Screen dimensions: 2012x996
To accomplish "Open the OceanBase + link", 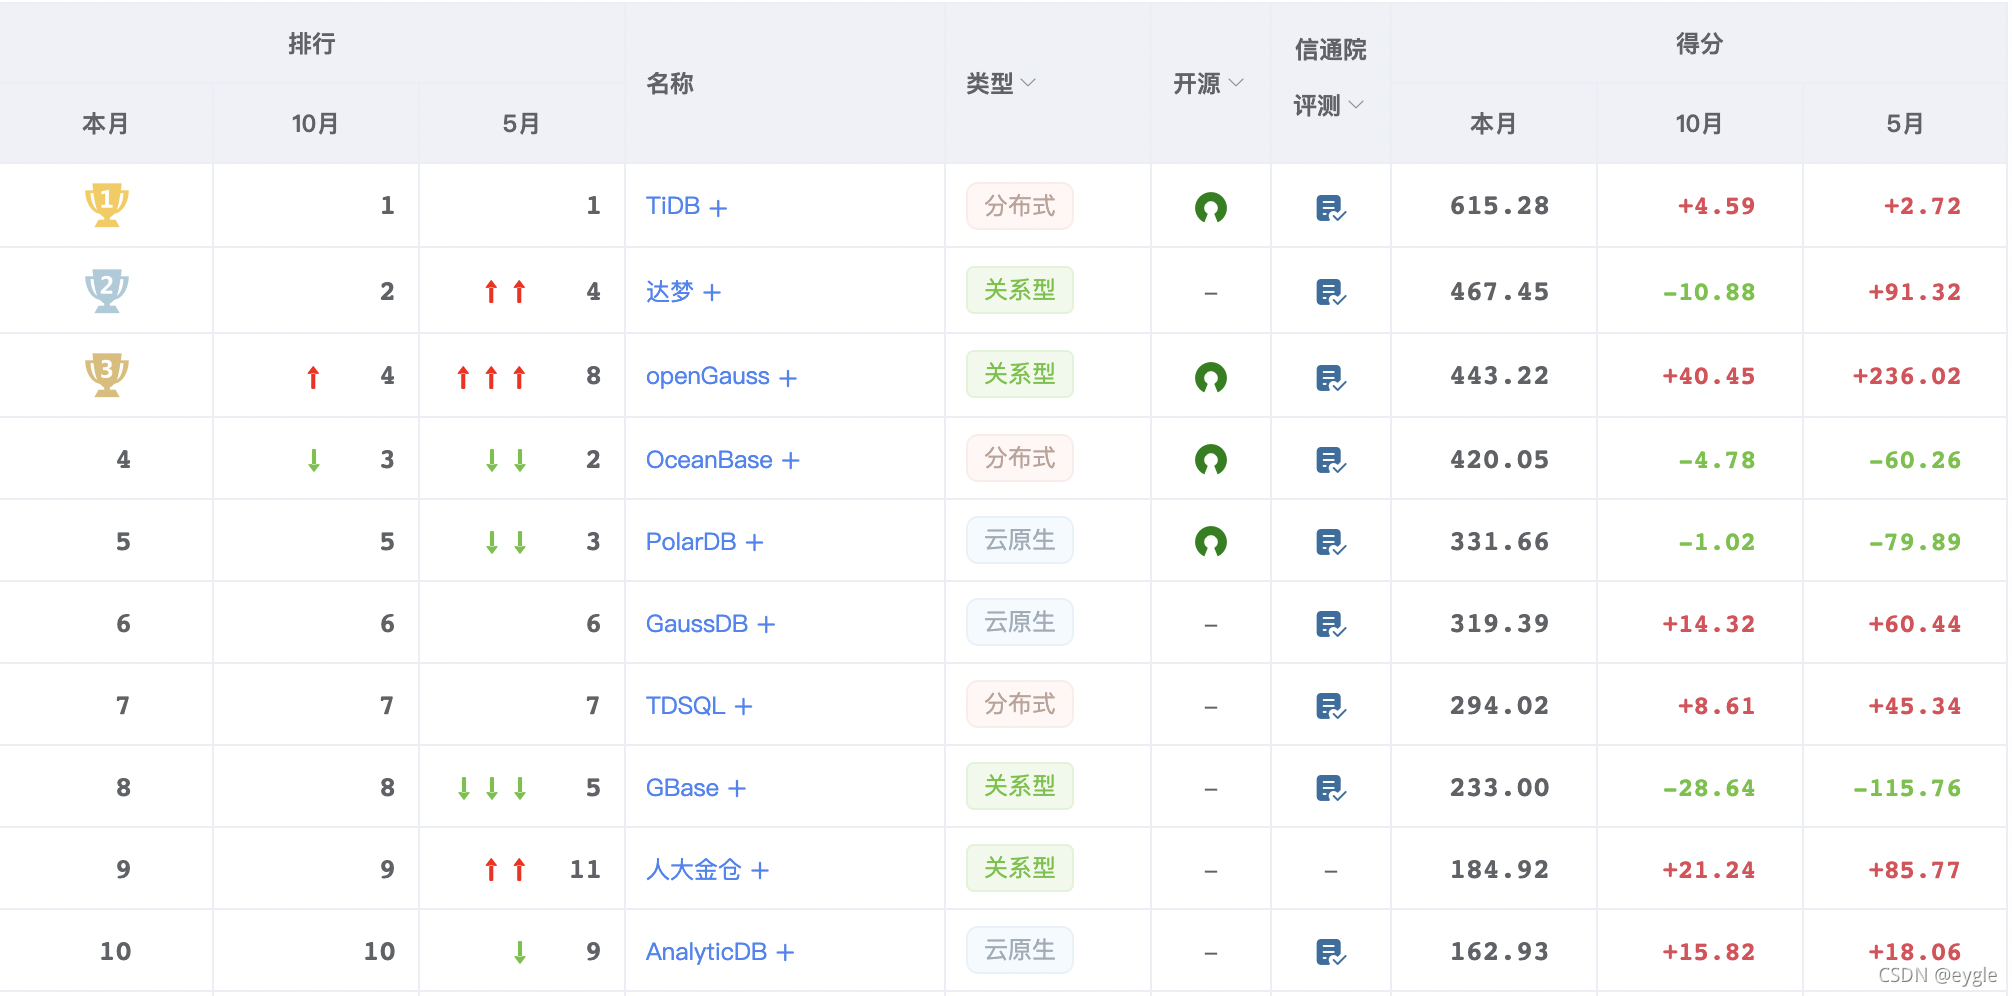I will click(722, 460).
